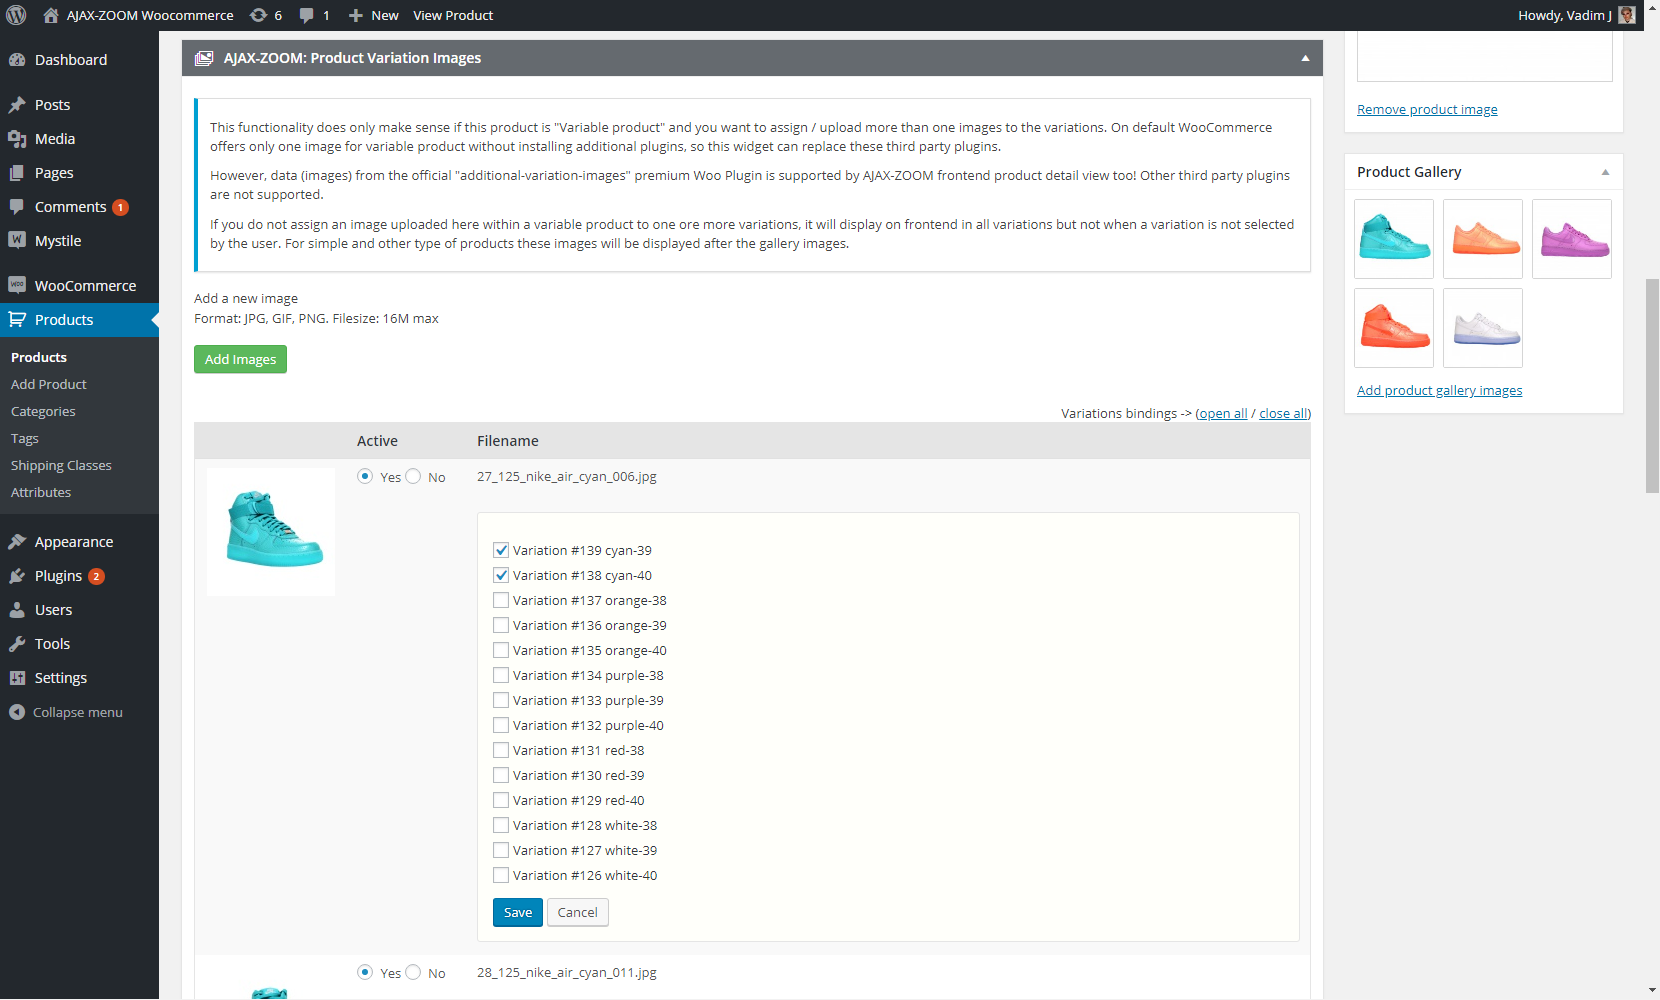Viewport: 1660px width, 1000px height.
Task: Click the page vertical scrollbar thumb
Action: 1652,386
